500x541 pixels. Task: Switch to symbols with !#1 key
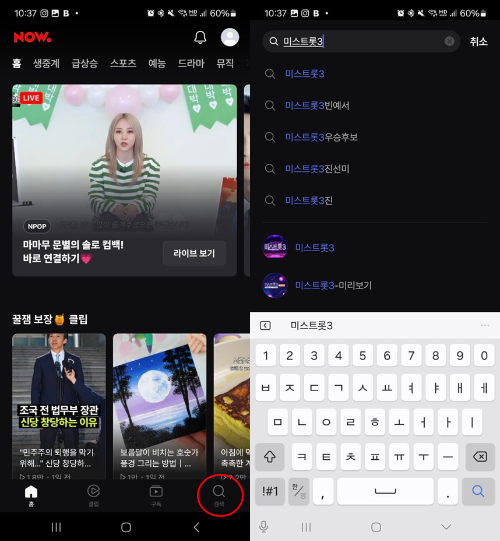pos(270,491)
